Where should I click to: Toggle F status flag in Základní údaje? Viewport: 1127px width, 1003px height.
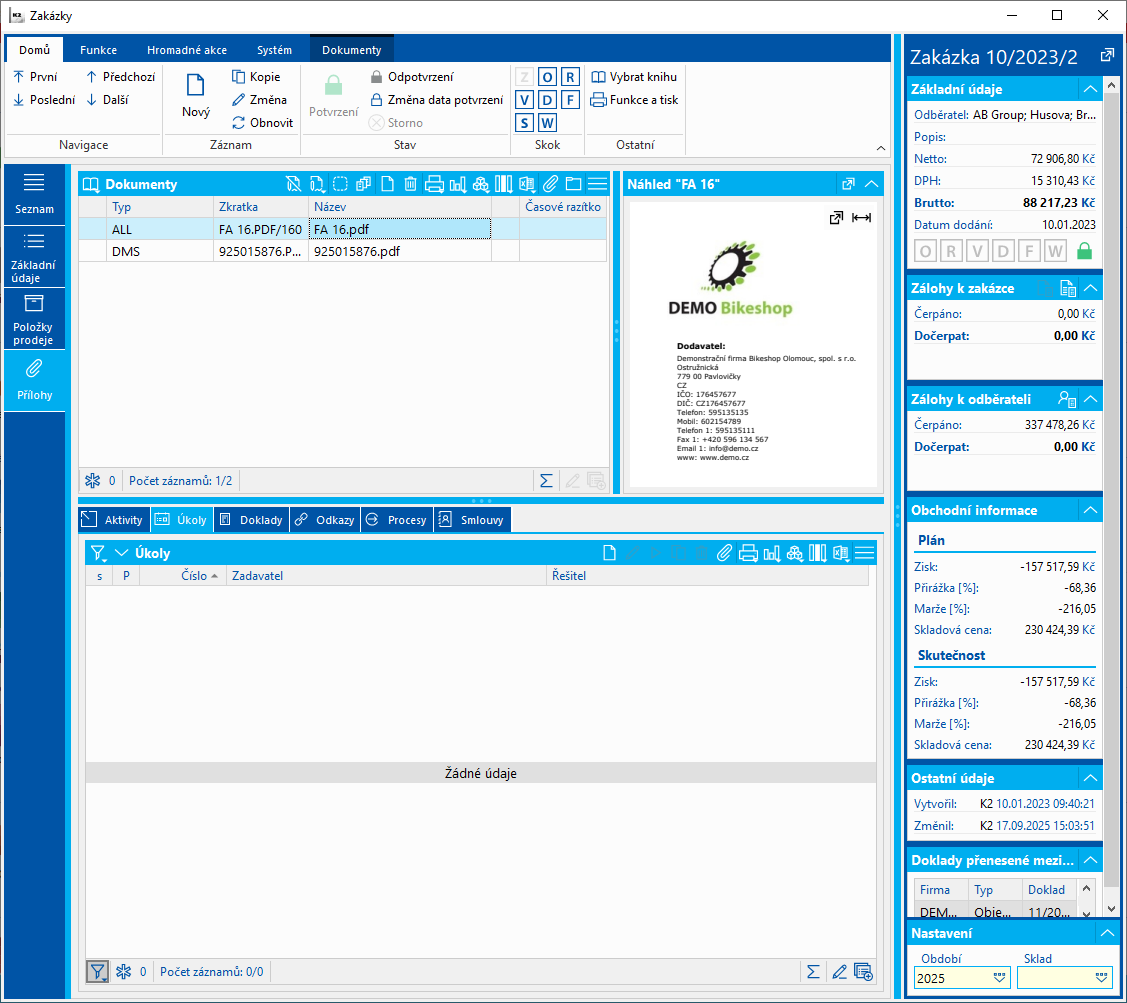tap(1029, 252)
